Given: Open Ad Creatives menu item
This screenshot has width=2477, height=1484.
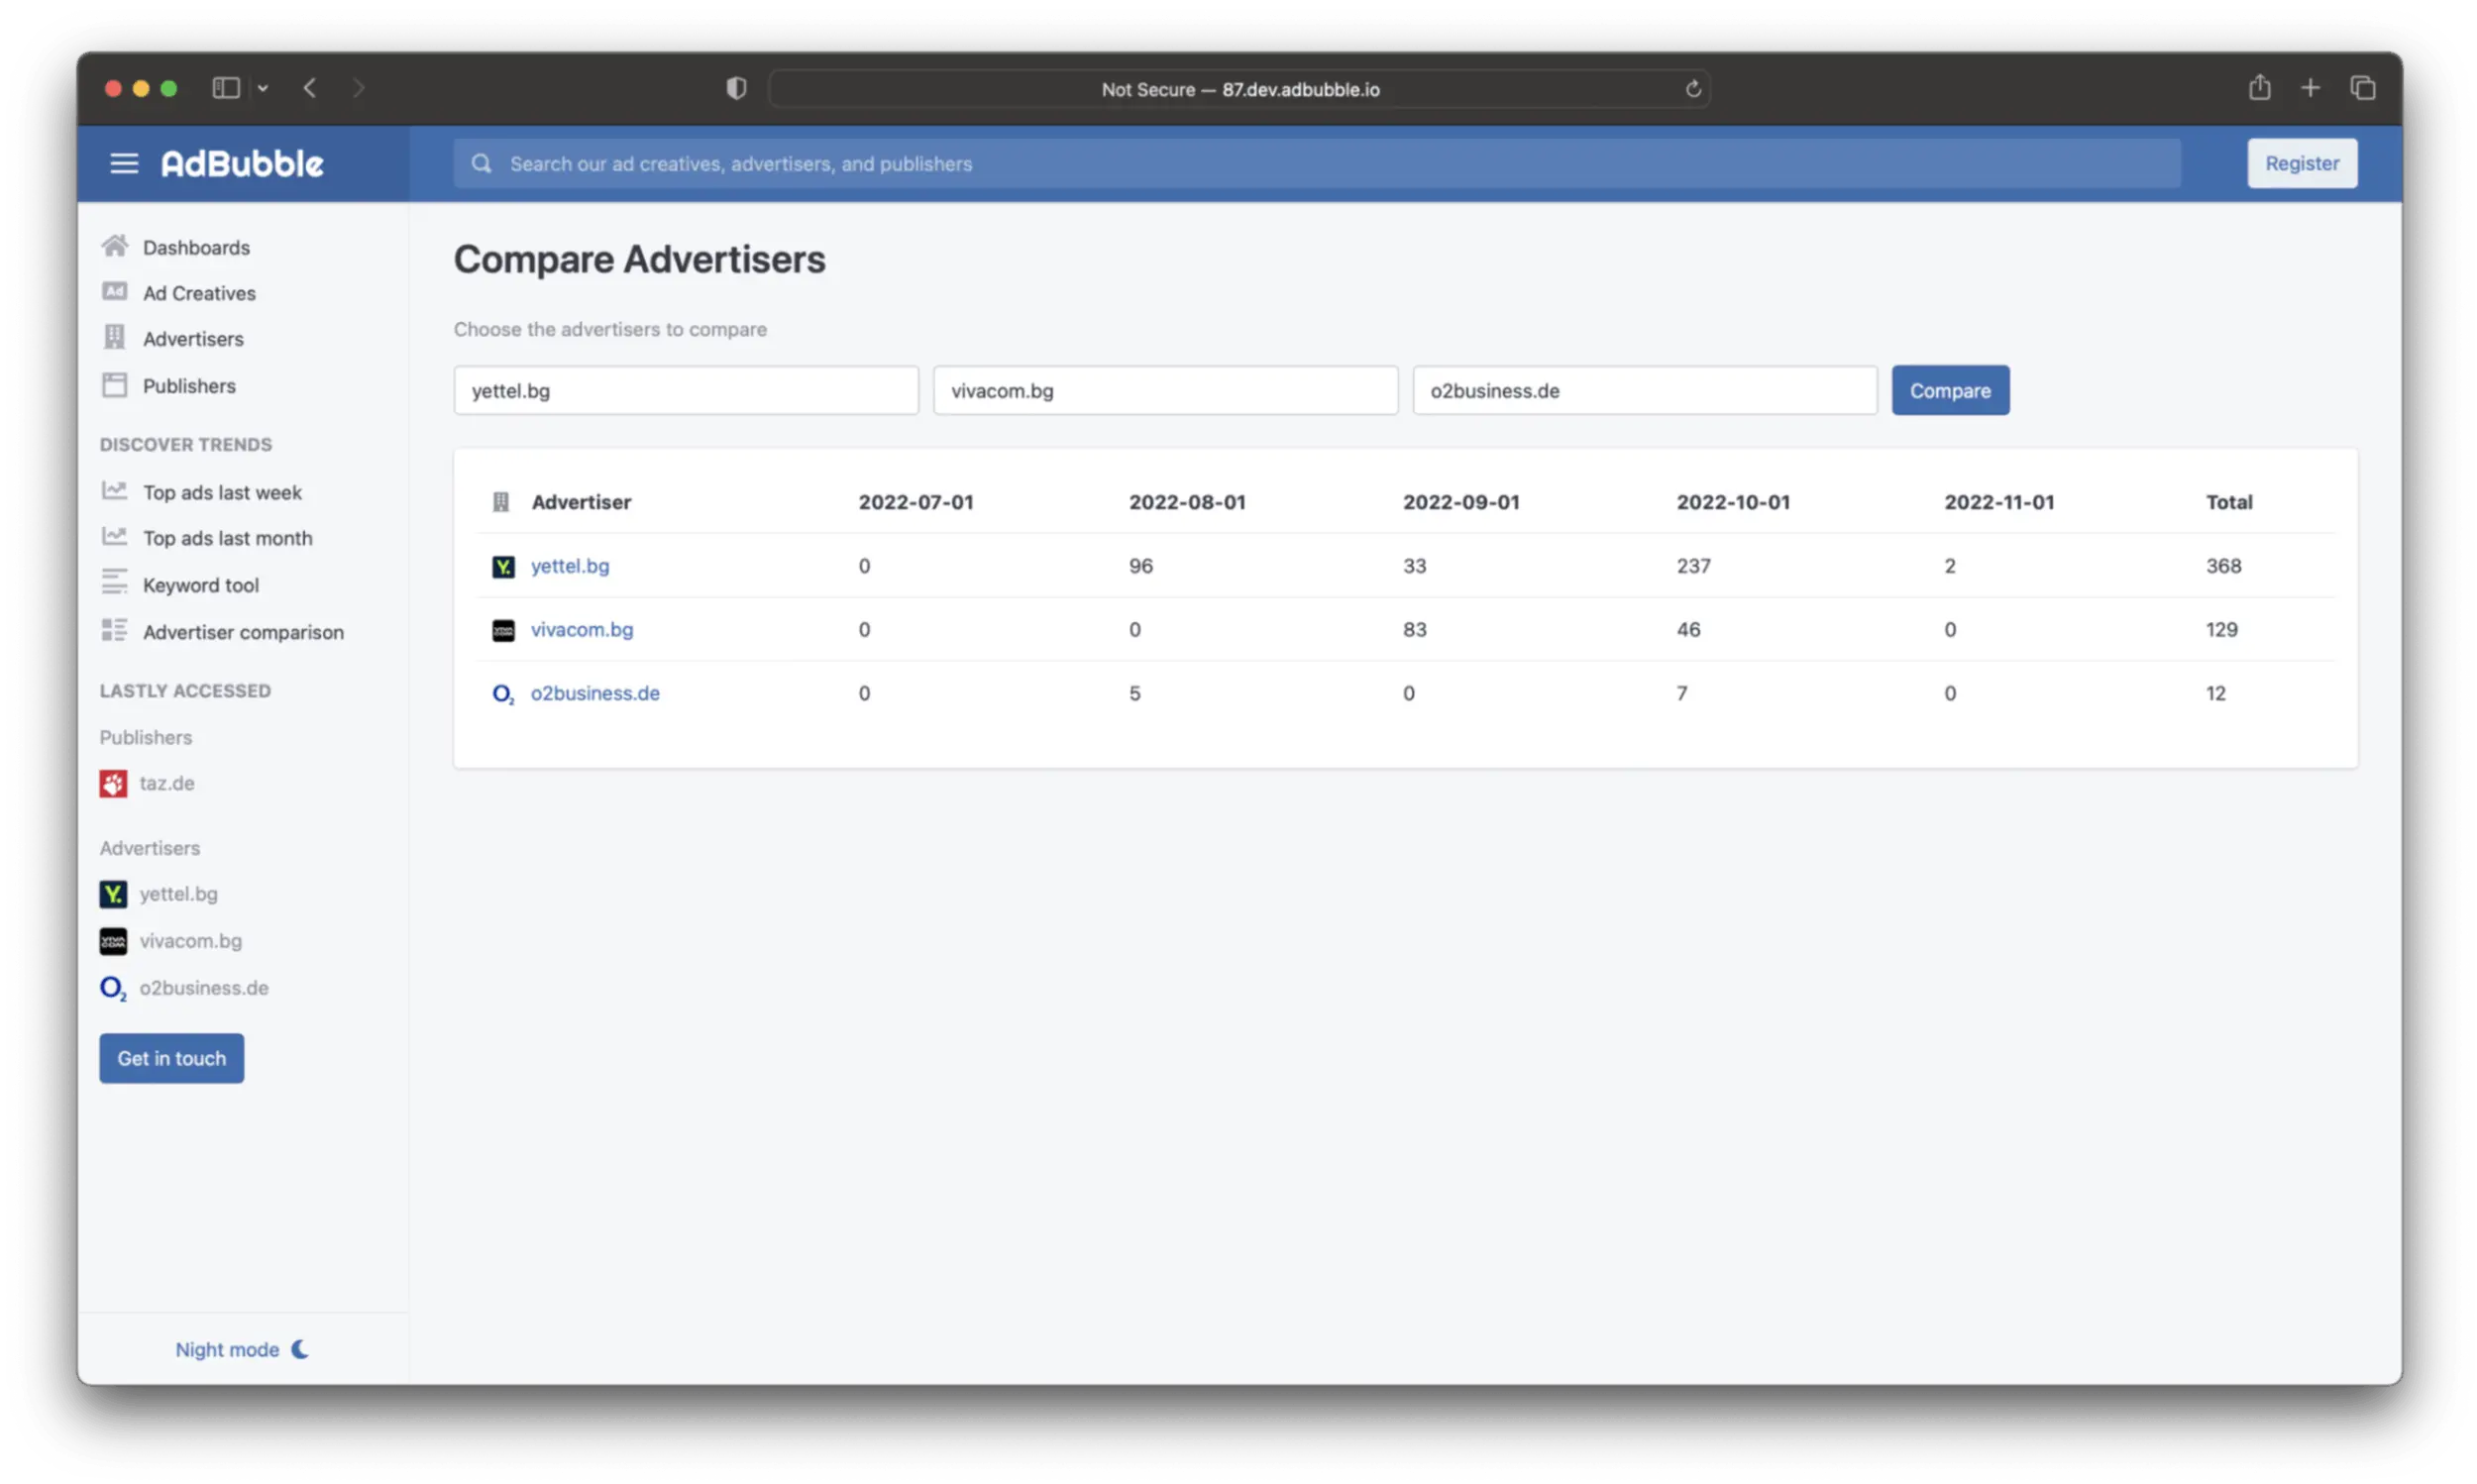Looking at the screenshot, I should [x=199, y=293].
